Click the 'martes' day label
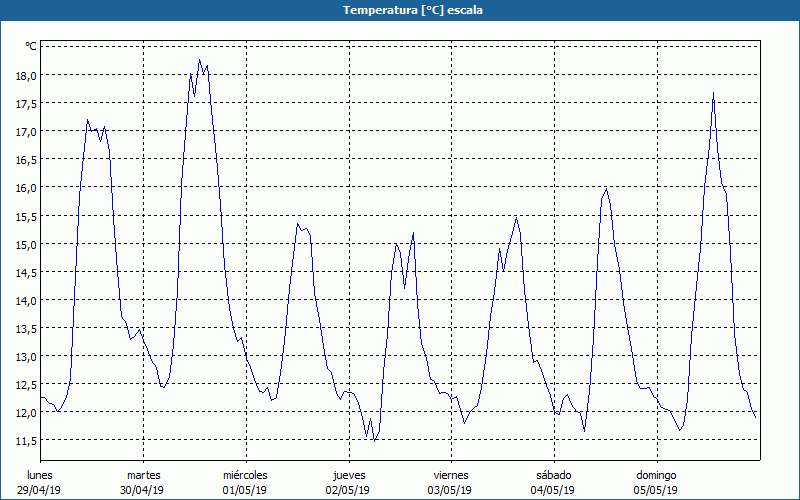The width and height of the screenshot is (800, 500). point(143,475)
